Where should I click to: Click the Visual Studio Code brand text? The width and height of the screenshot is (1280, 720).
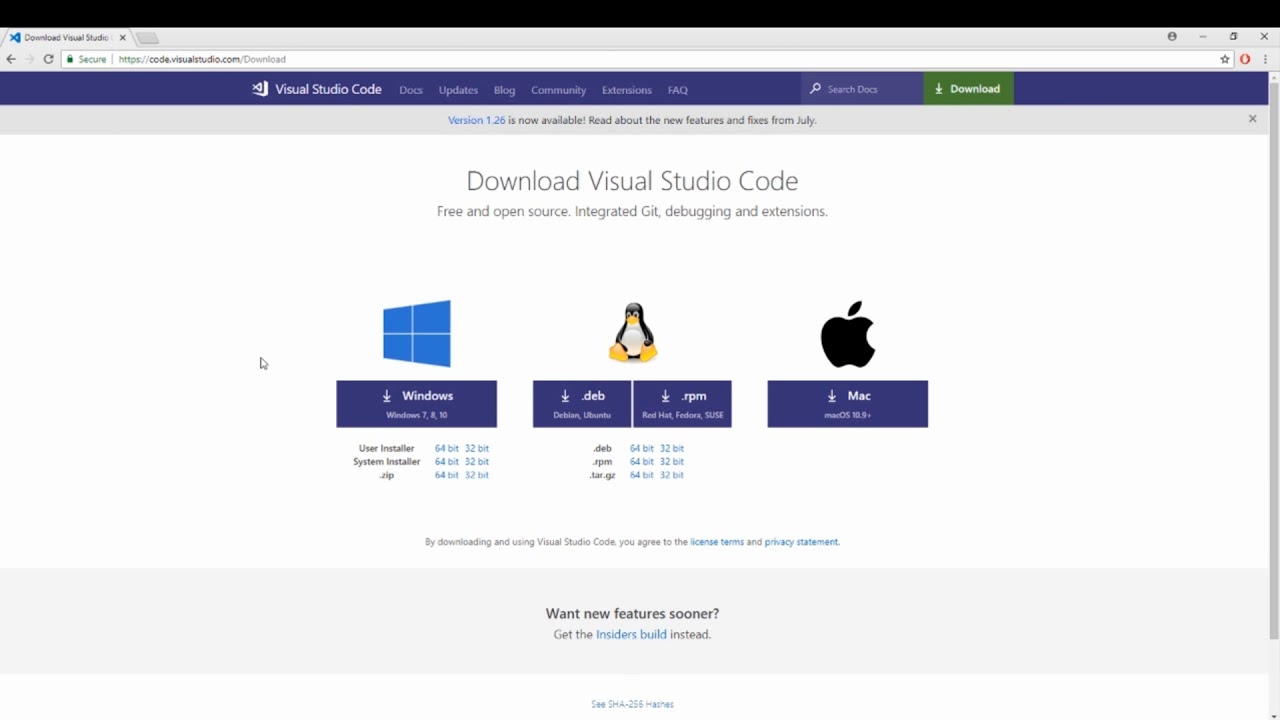pos(328,89)
